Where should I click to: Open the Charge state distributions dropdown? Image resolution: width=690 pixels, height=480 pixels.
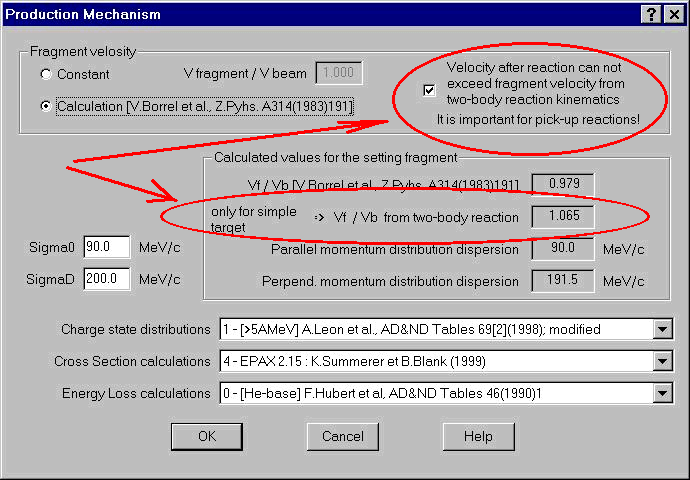[x=662, y=329]
